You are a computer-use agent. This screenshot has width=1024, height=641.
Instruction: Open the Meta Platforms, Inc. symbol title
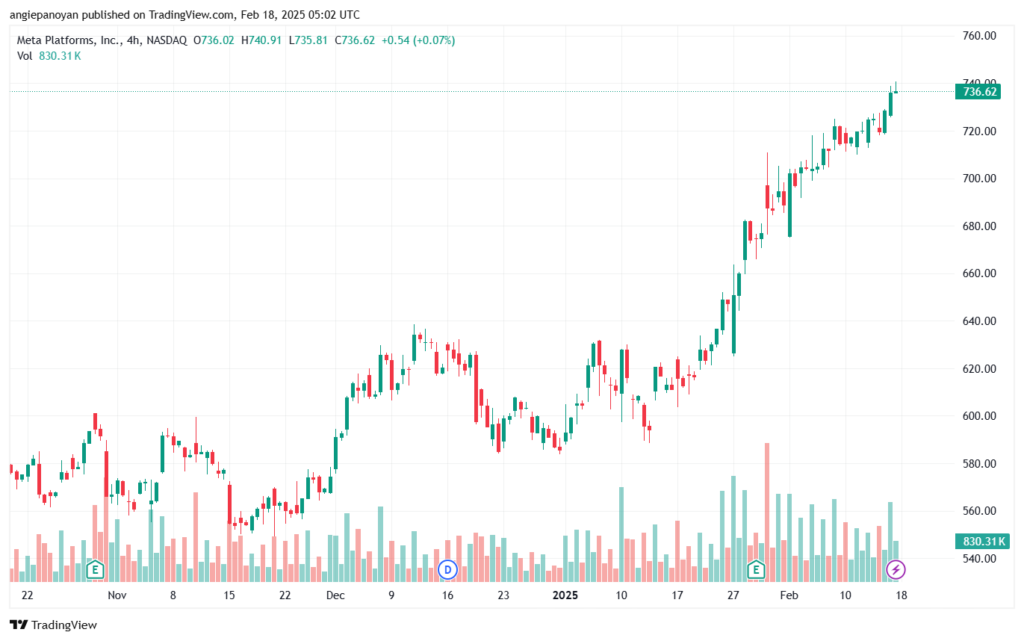click(69, 40)
